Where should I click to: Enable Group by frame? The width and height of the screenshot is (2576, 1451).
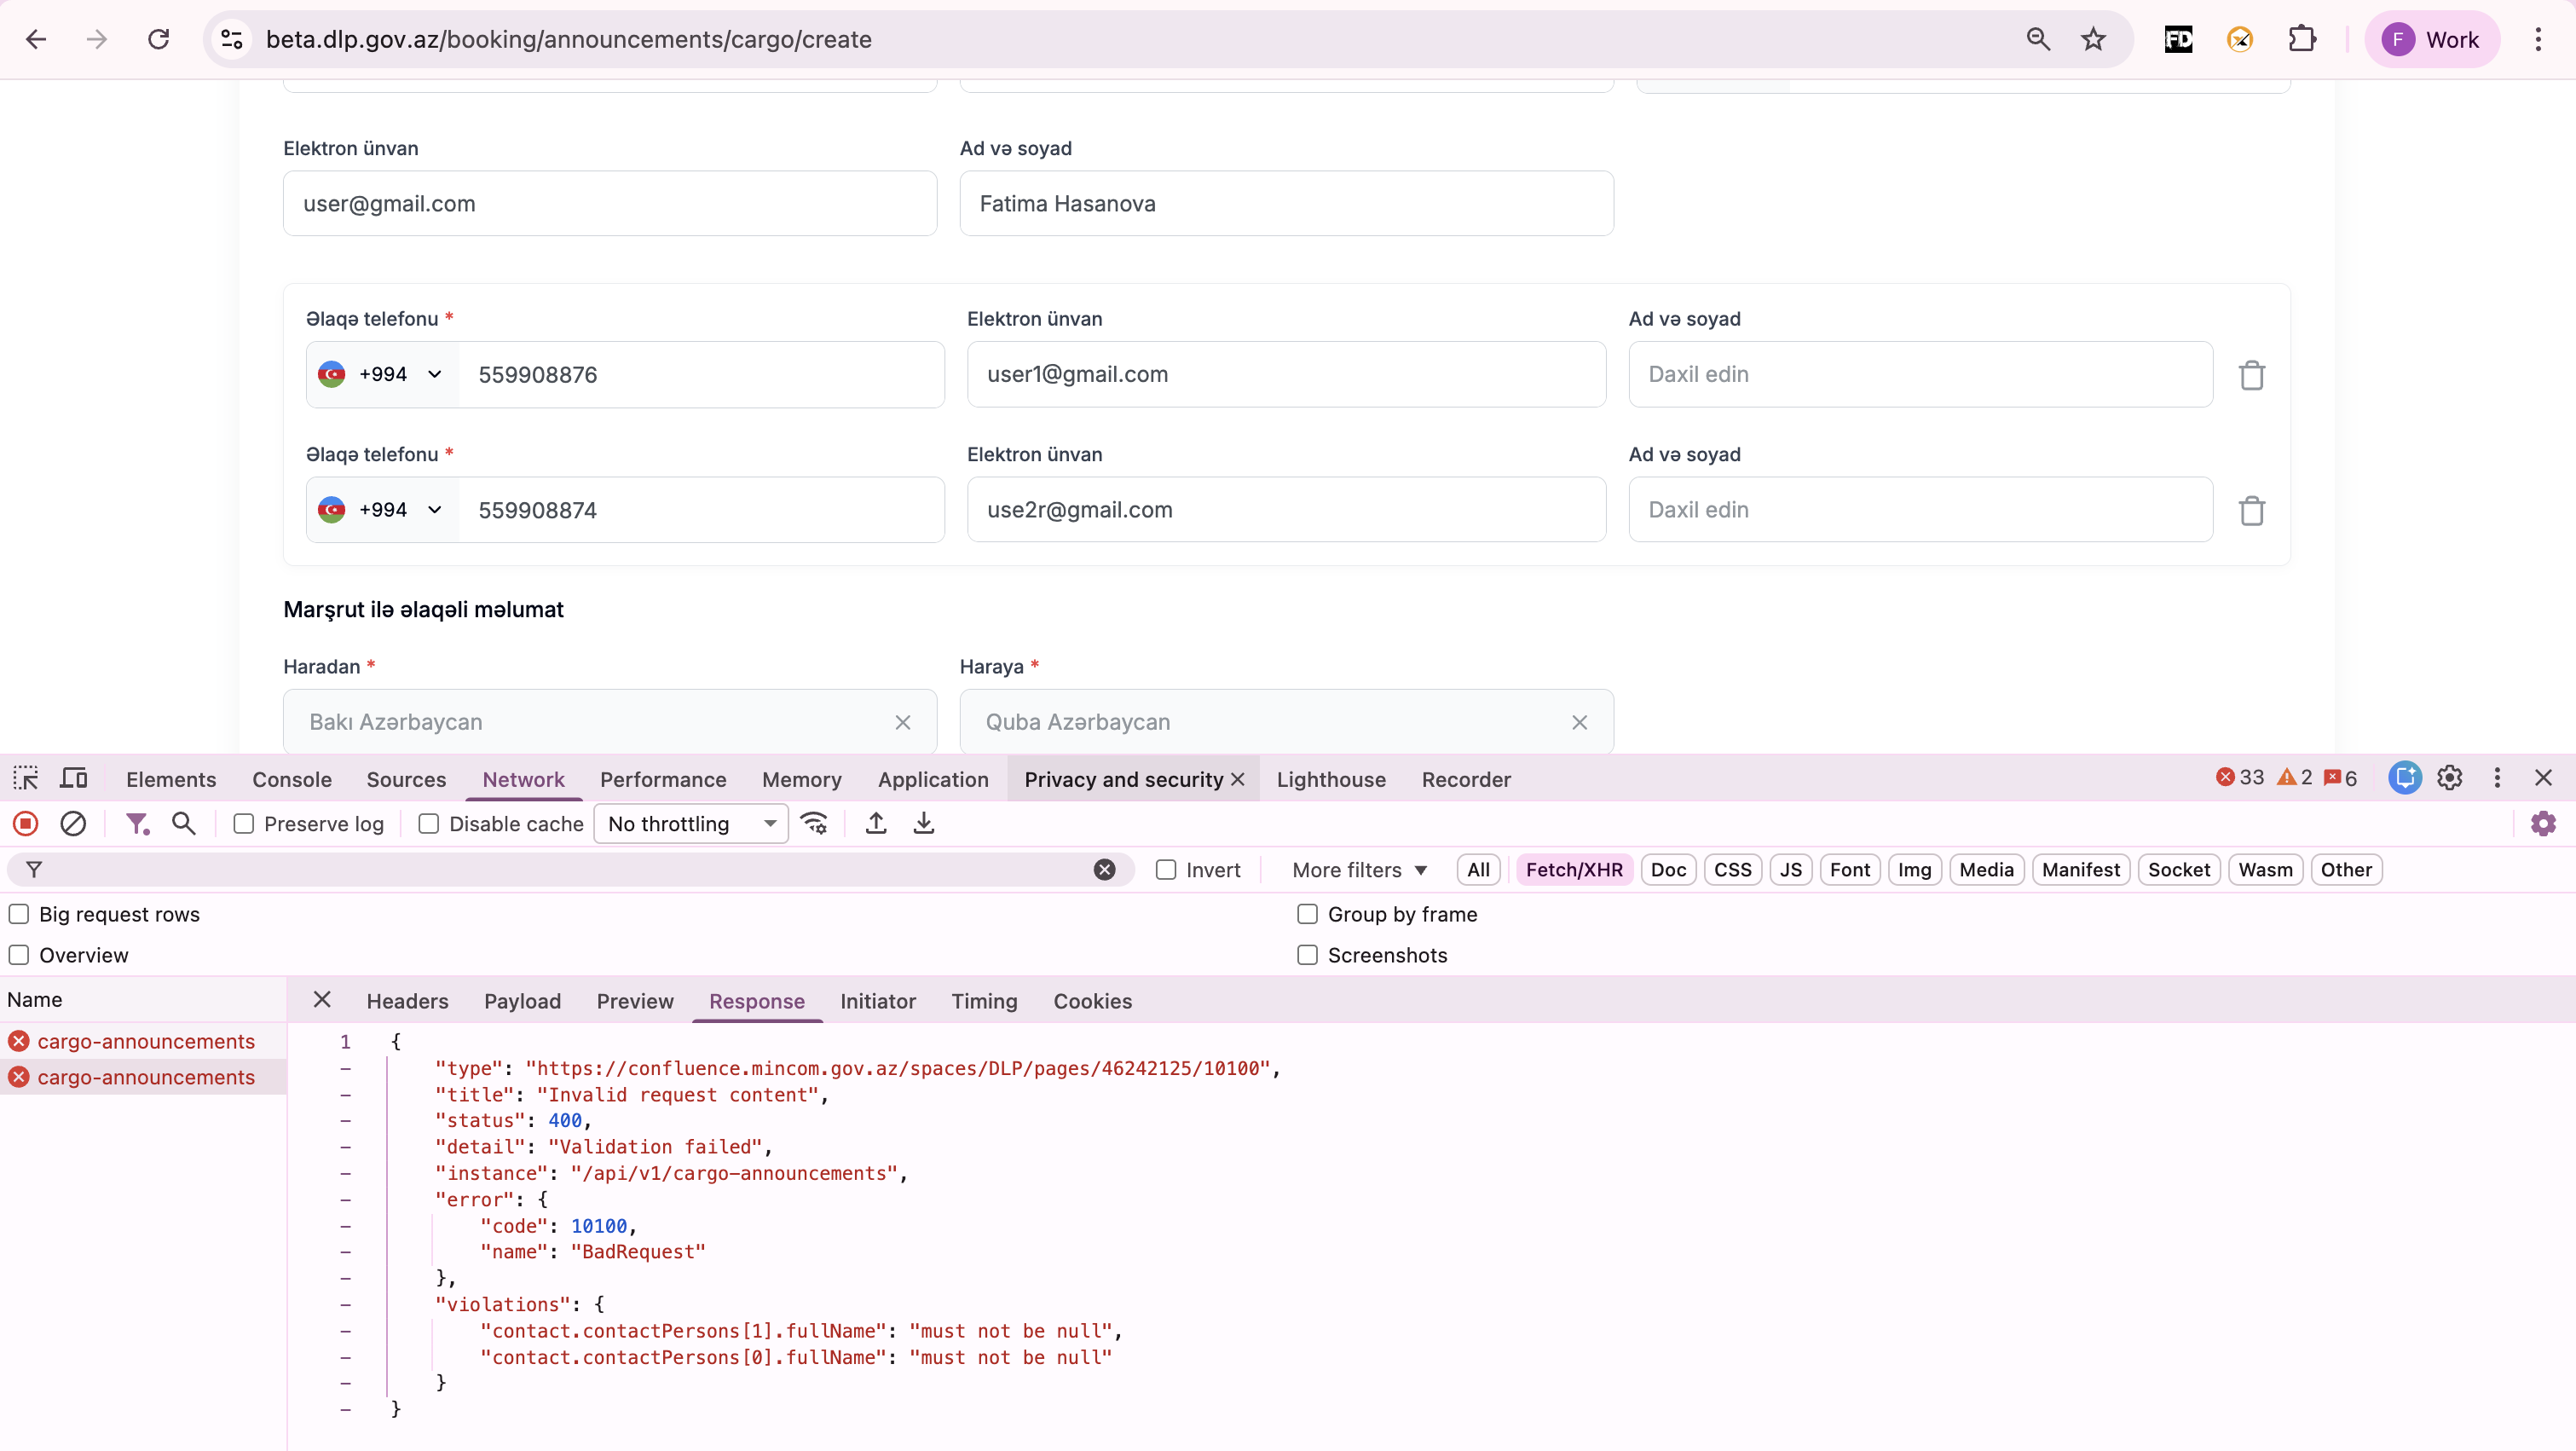pyautogui.click(x=1306, y=914)
